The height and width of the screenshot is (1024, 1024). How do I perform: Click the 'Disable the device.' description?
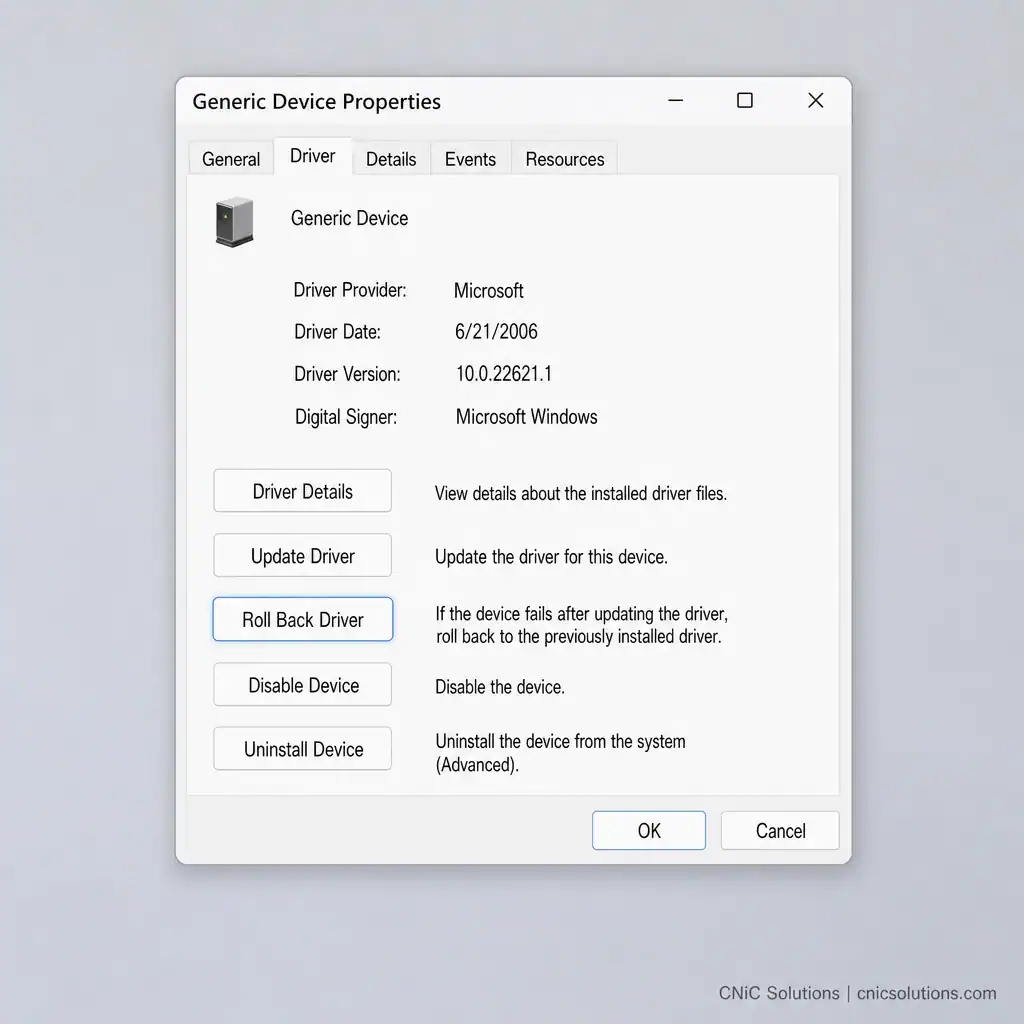click(x=500, y=687)
